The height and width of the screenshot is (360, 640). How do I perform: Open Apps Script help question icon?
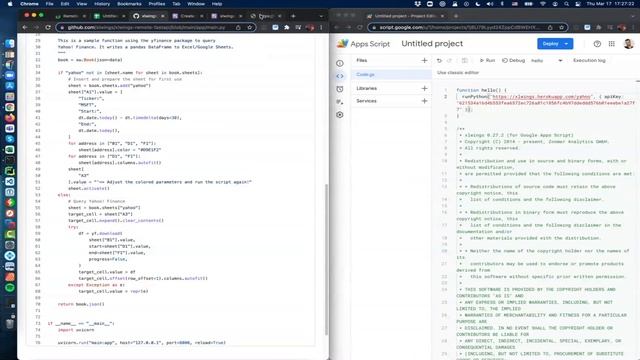click(x=597, y=44)
